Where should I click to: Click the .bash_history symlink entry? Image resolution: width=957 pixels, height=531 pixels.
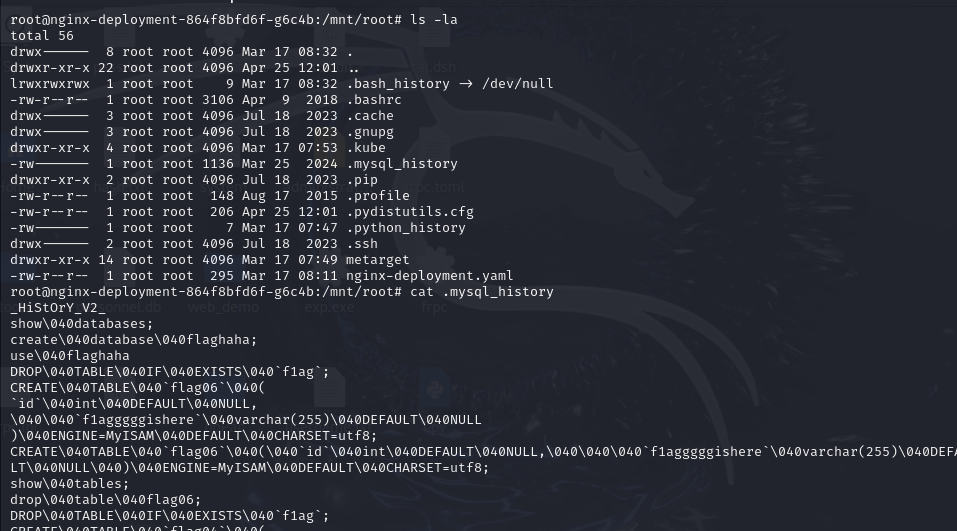click(398, 84)
